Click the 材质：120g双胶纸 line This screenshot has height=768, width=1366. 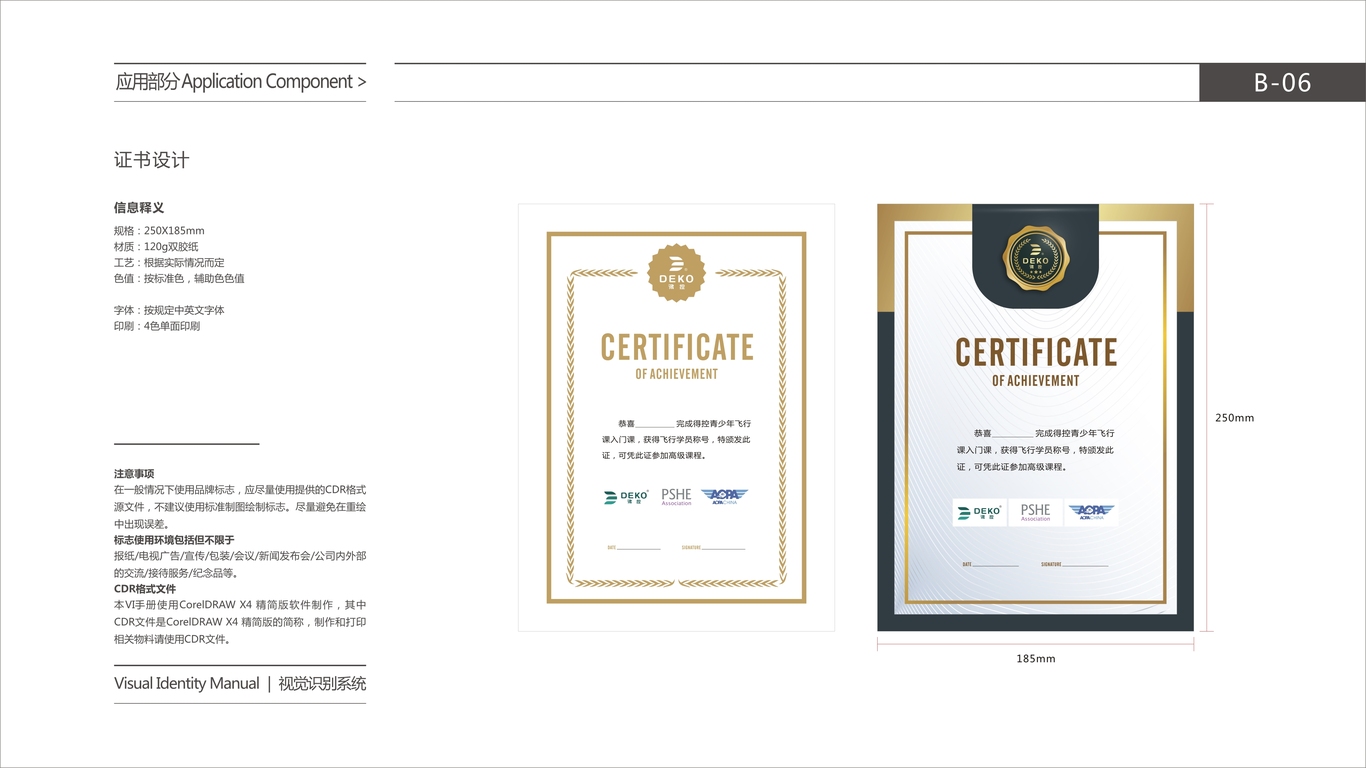click(156, 247)
